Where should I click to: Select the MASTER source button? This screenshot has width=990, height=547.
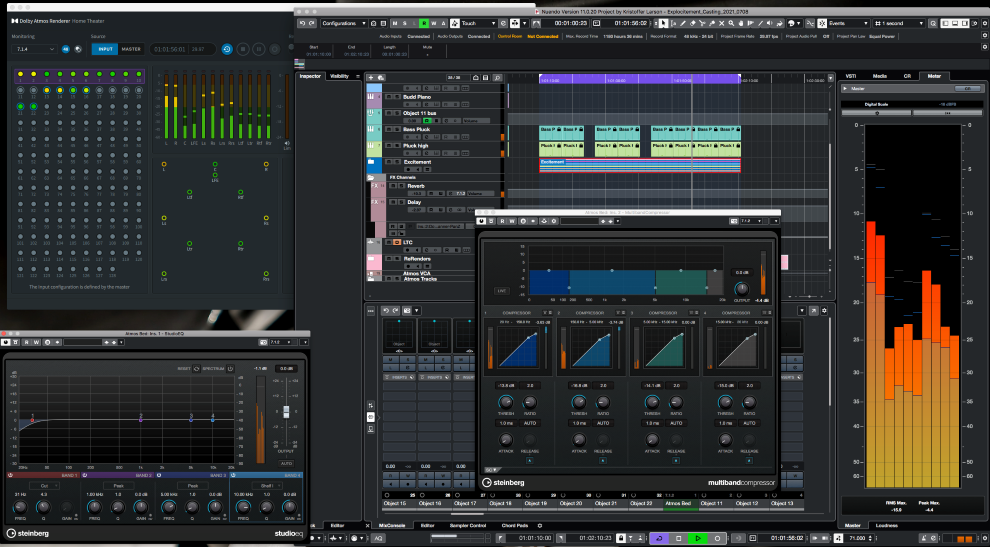pos(131,49)
